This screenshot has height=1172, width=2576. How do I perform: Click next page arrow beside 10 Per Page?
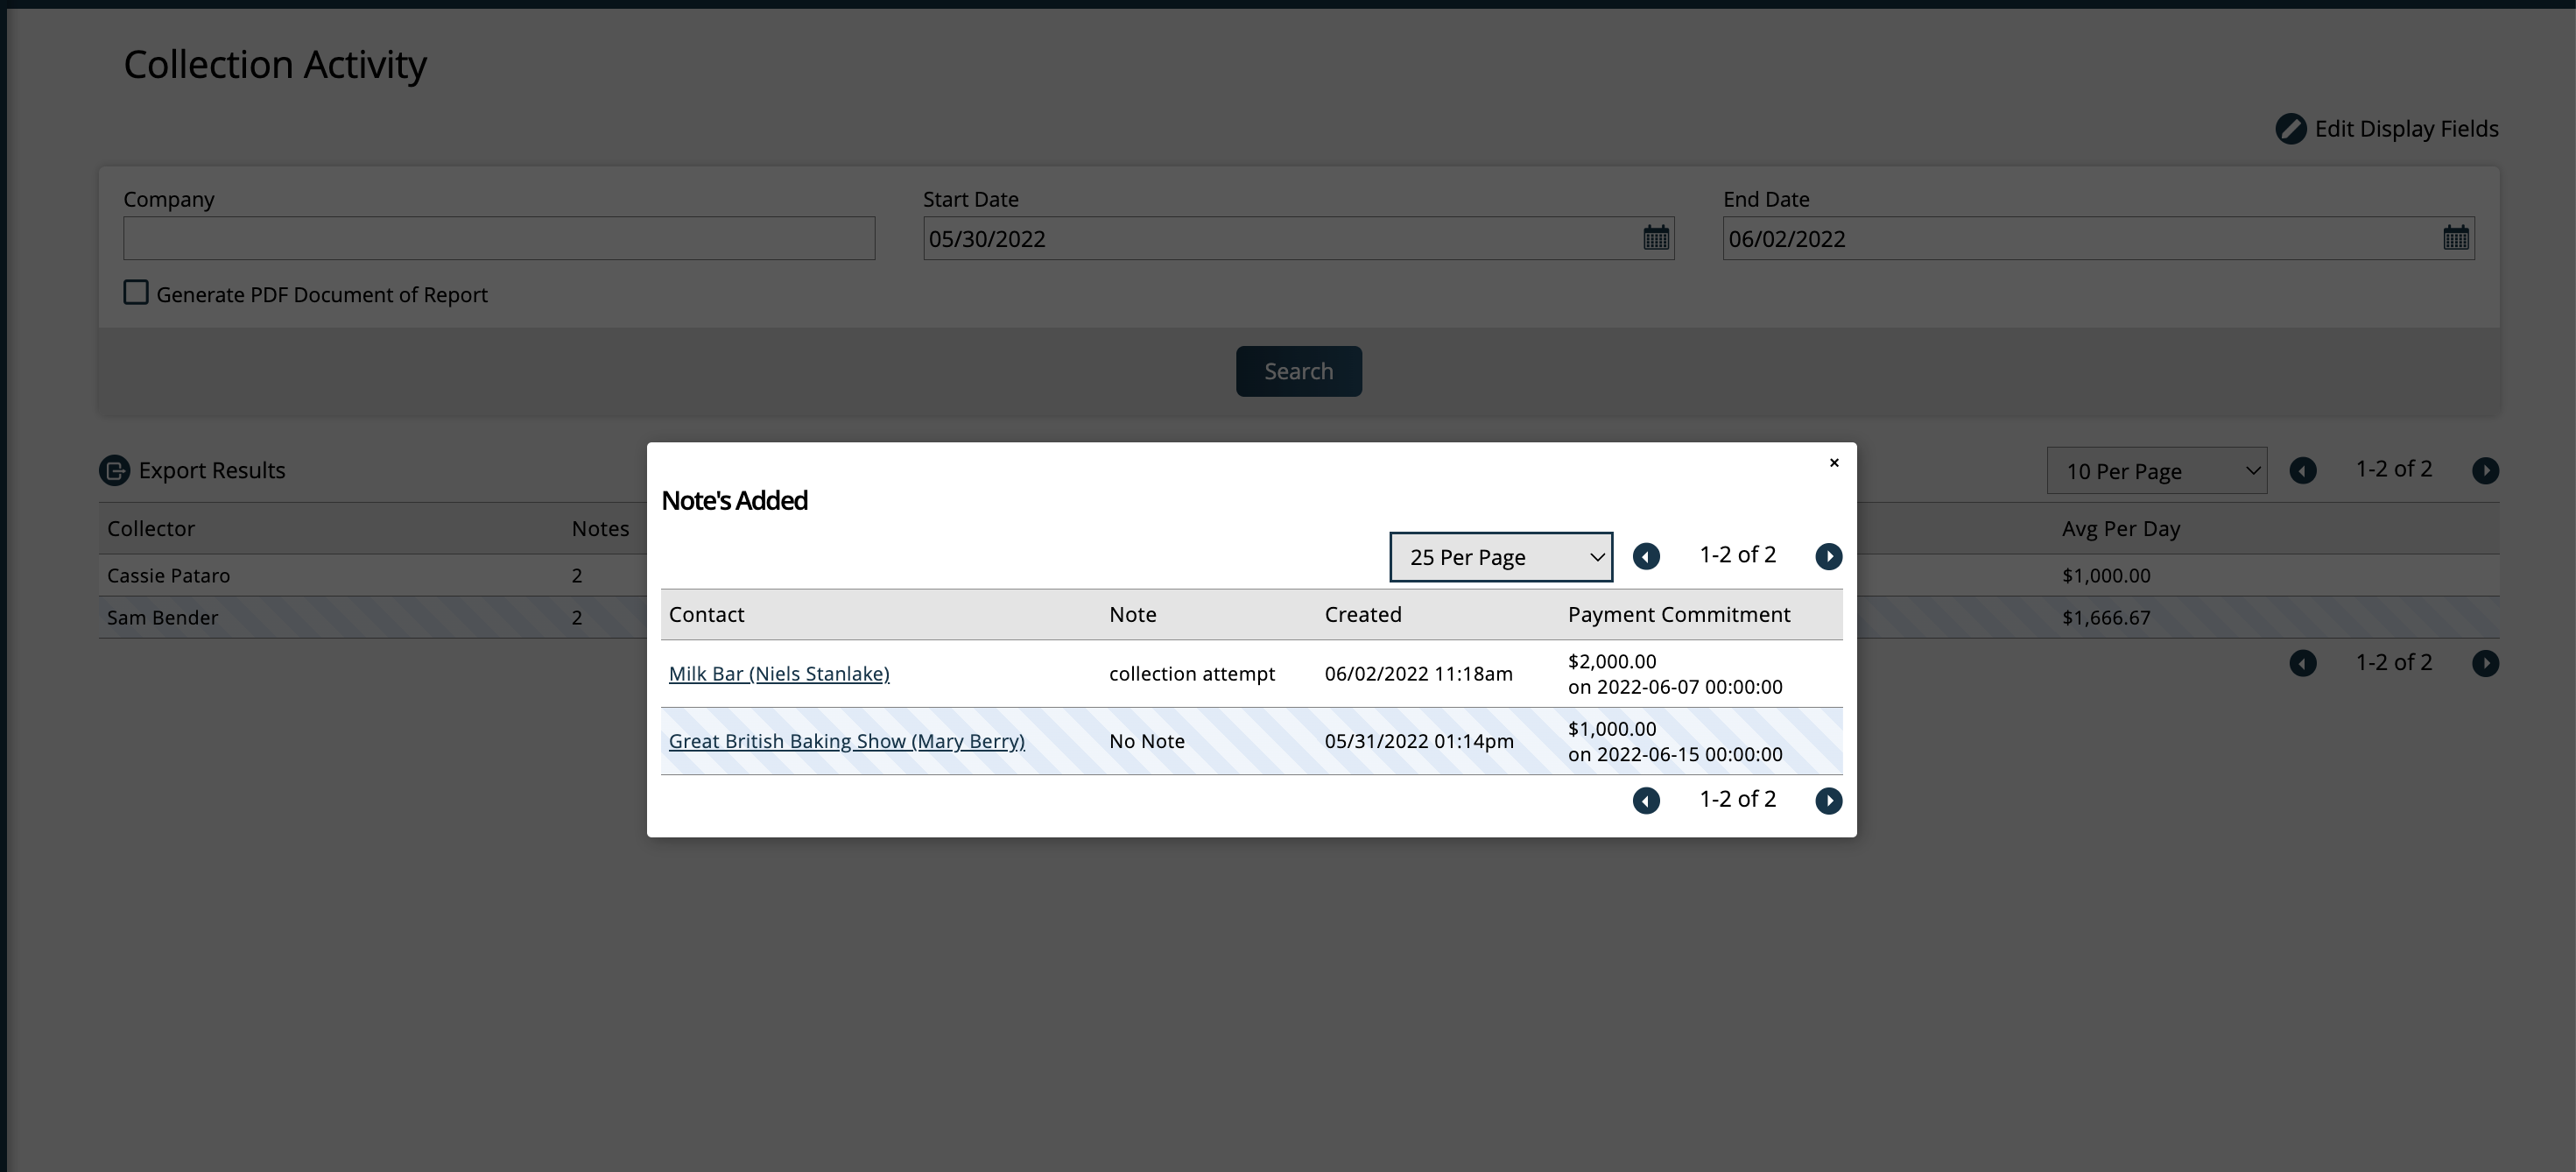point(2485,470)
